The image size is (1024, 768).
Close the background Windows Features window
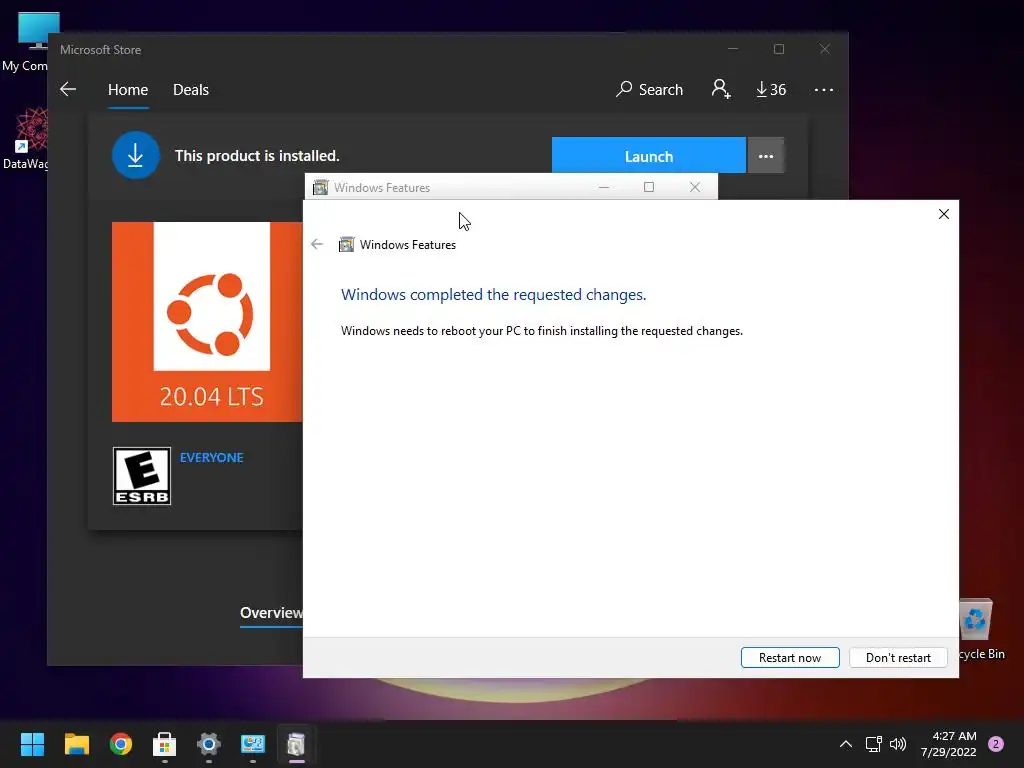click(x=695, y=187)
